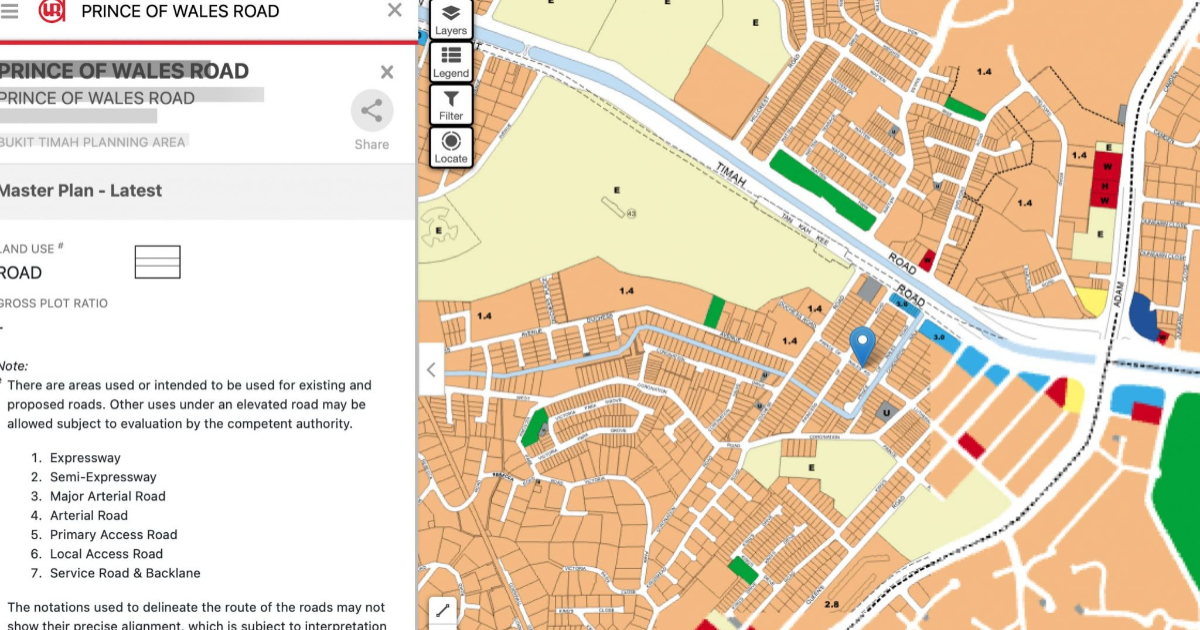The width and height of the screenshot is (1200, 630).
Task: Show the map Legend
Action: (451, 62)
